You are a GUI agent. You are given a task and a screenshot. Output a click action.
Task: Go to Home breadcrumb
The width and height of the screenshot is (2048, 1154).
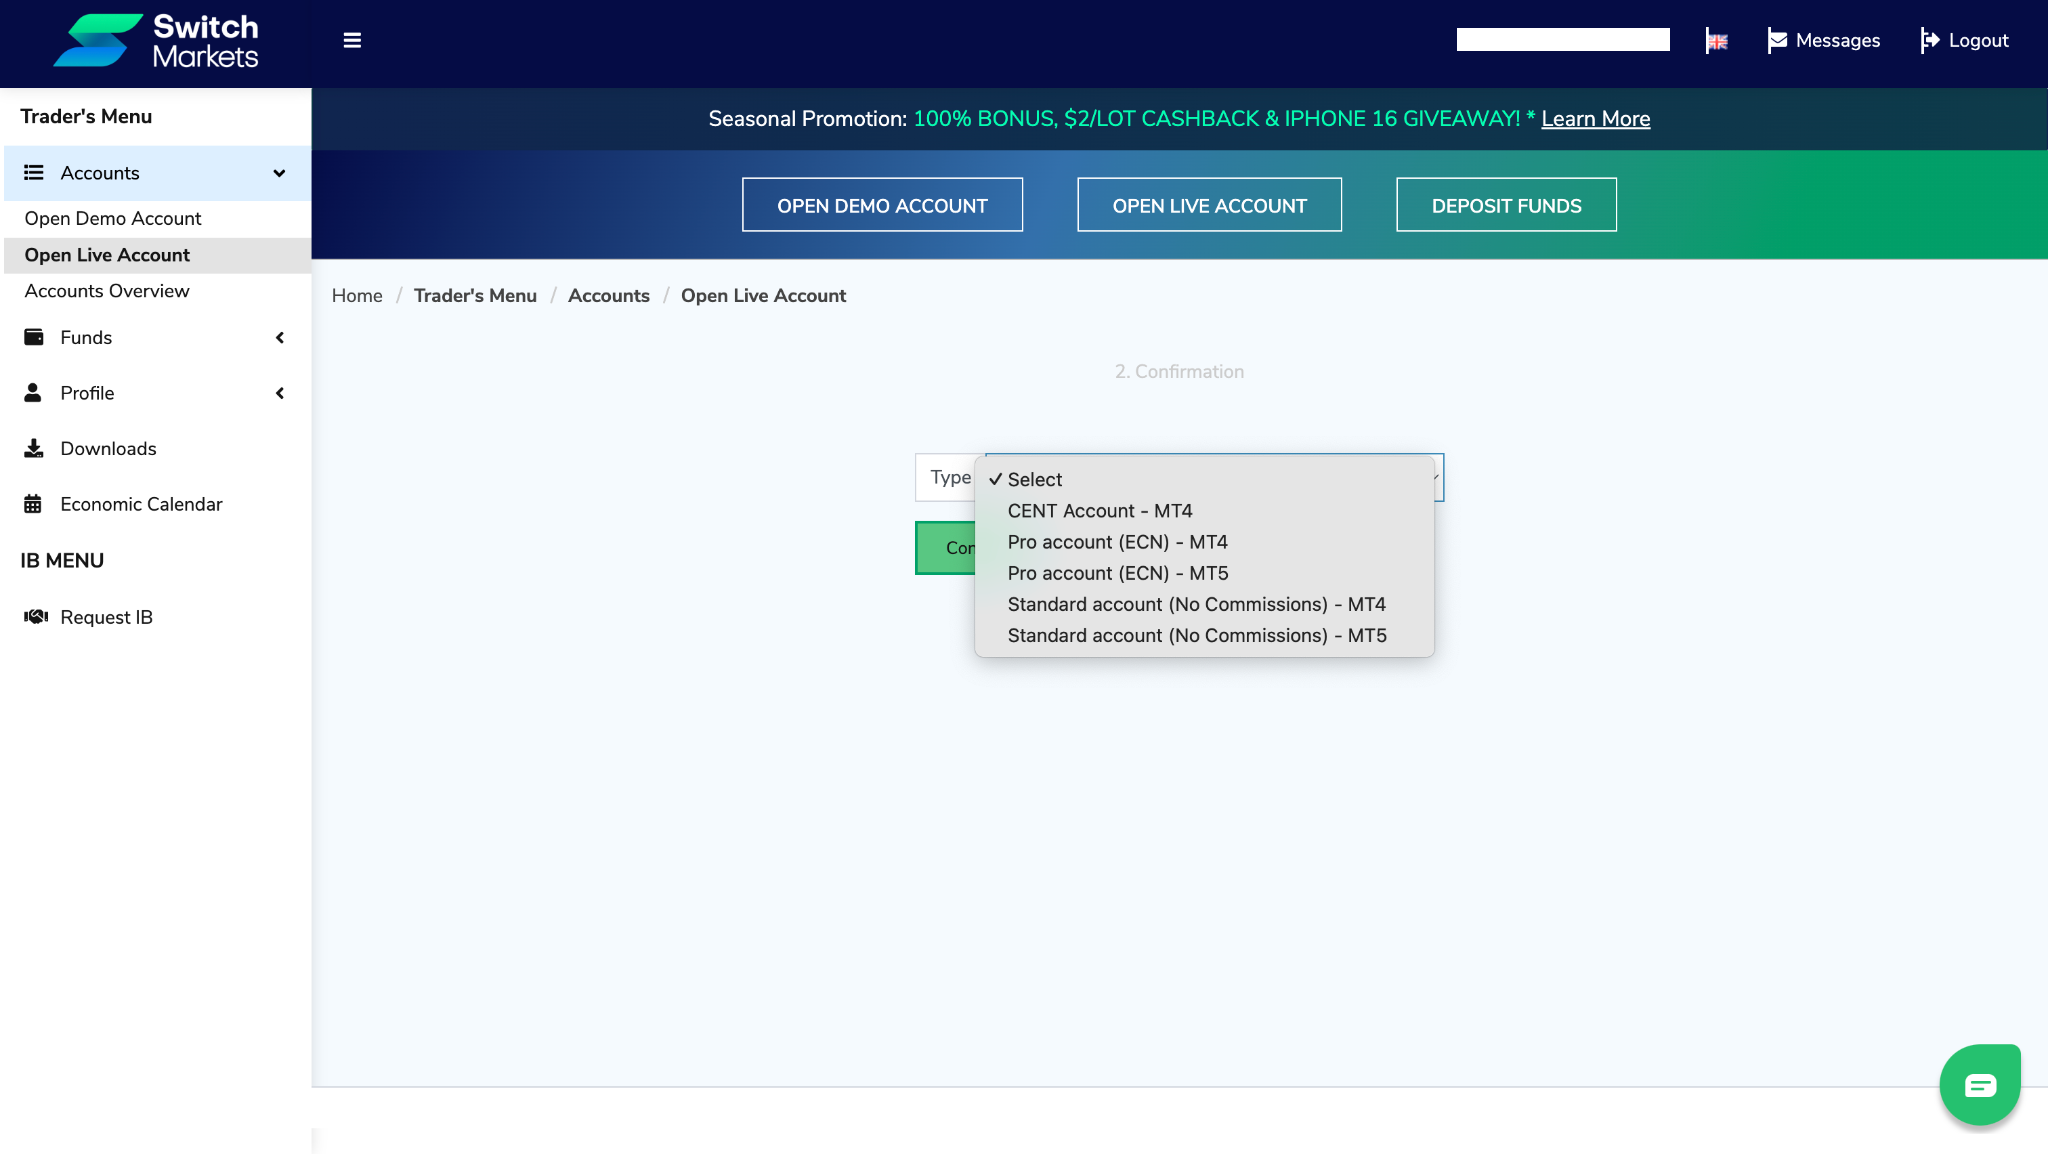click(357, 296)
